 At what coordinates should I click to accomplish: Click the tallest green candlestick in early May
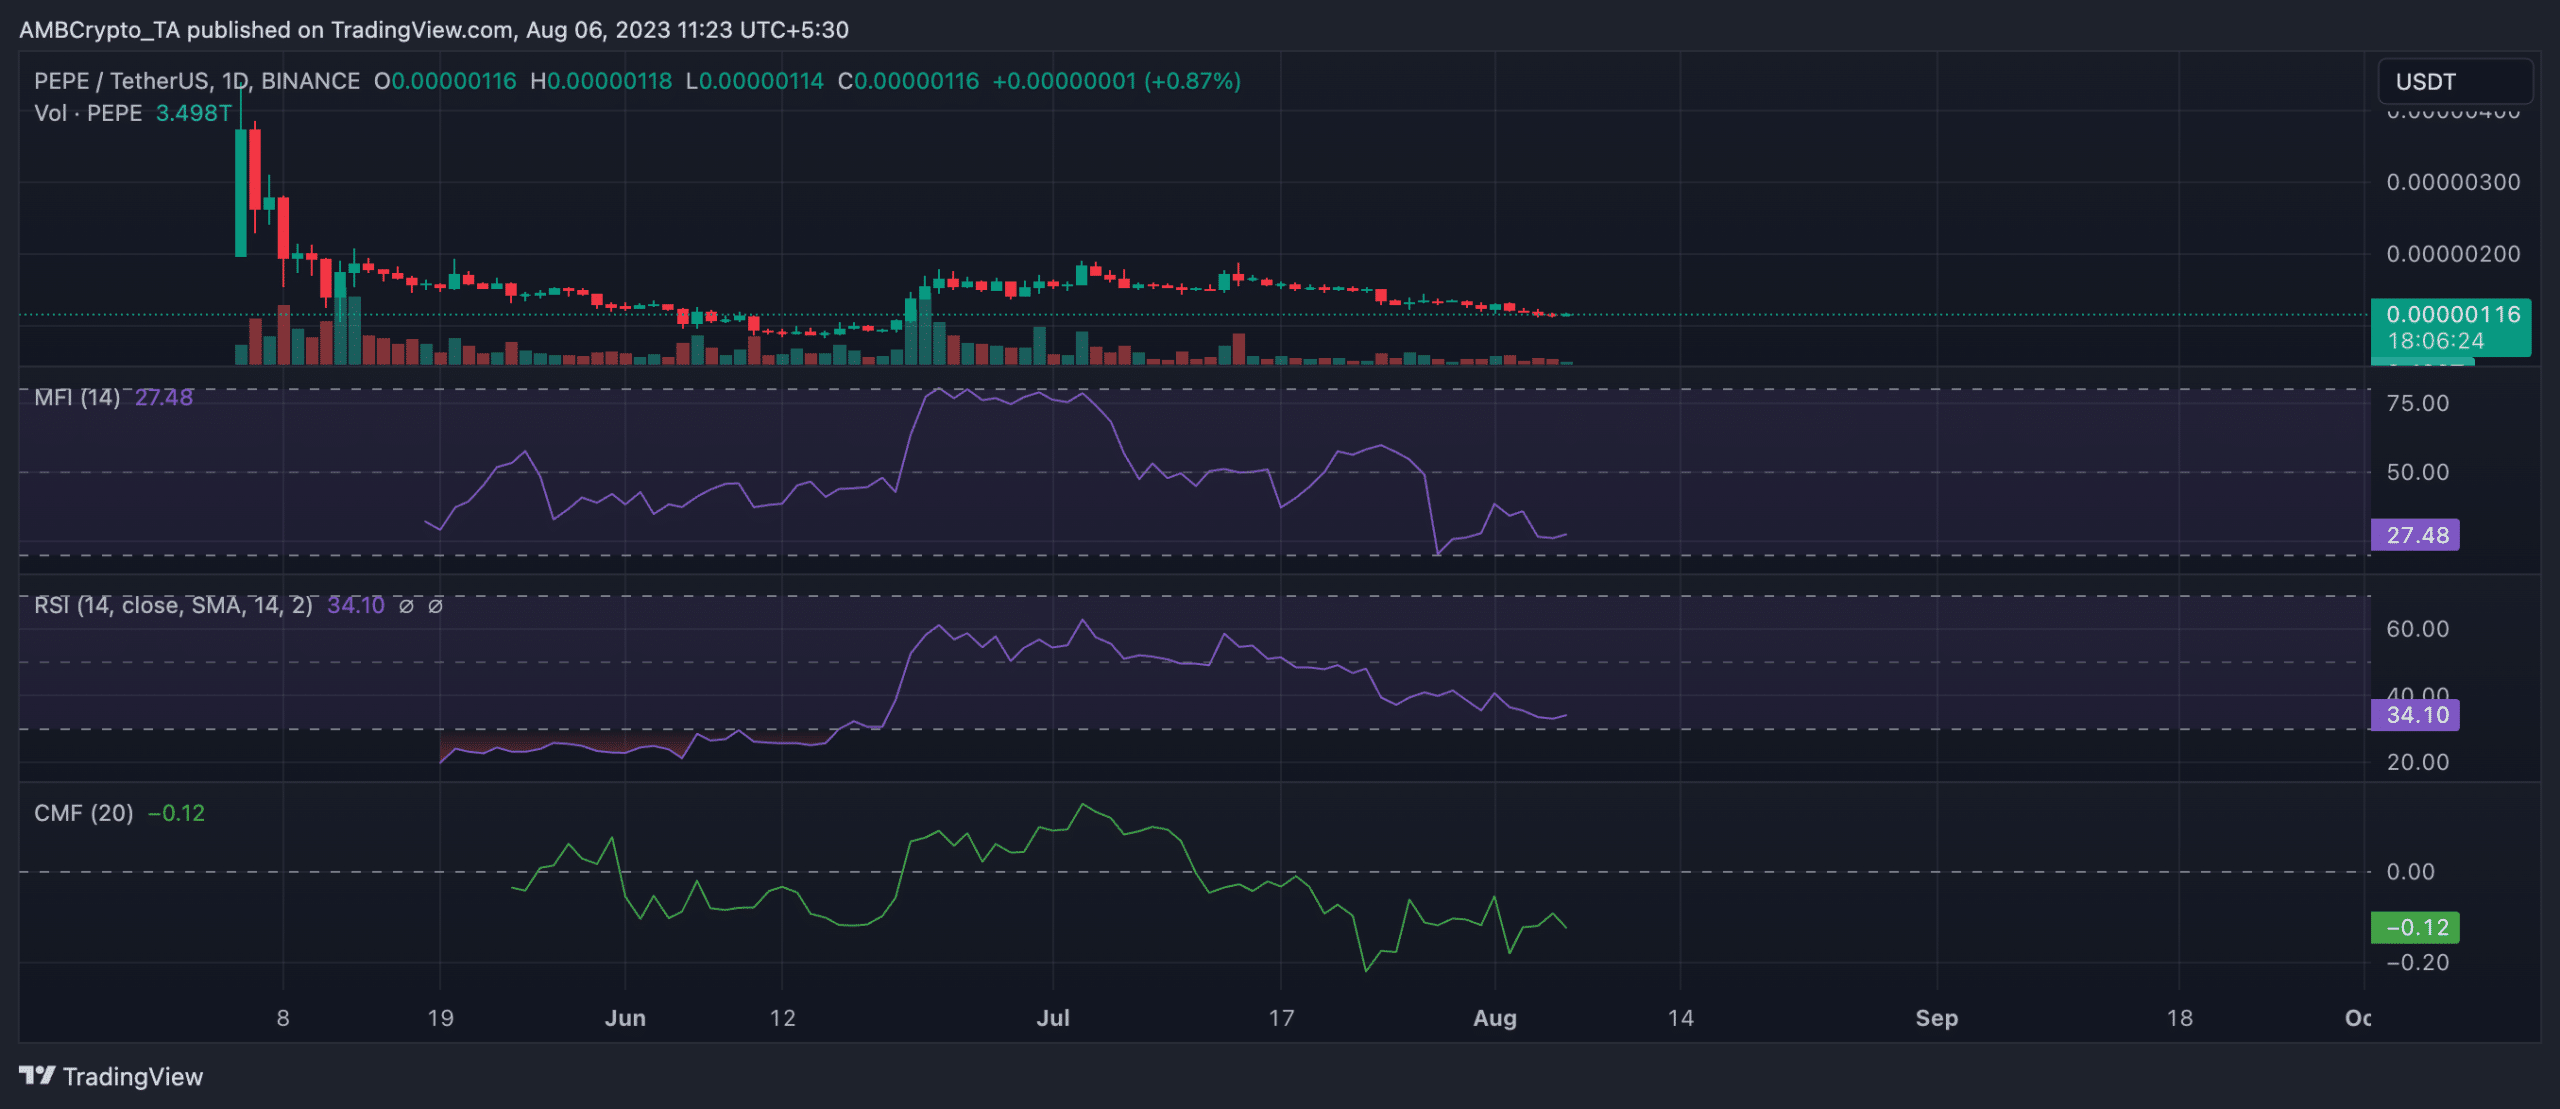pos(241,192)
